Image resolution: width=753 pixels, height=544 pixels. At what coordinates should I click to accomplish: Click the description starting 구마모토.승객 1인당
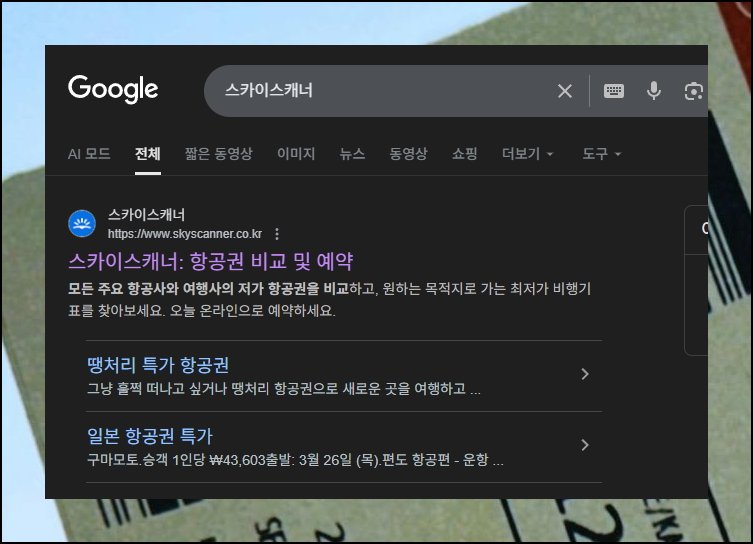click(x=295, y=460)
